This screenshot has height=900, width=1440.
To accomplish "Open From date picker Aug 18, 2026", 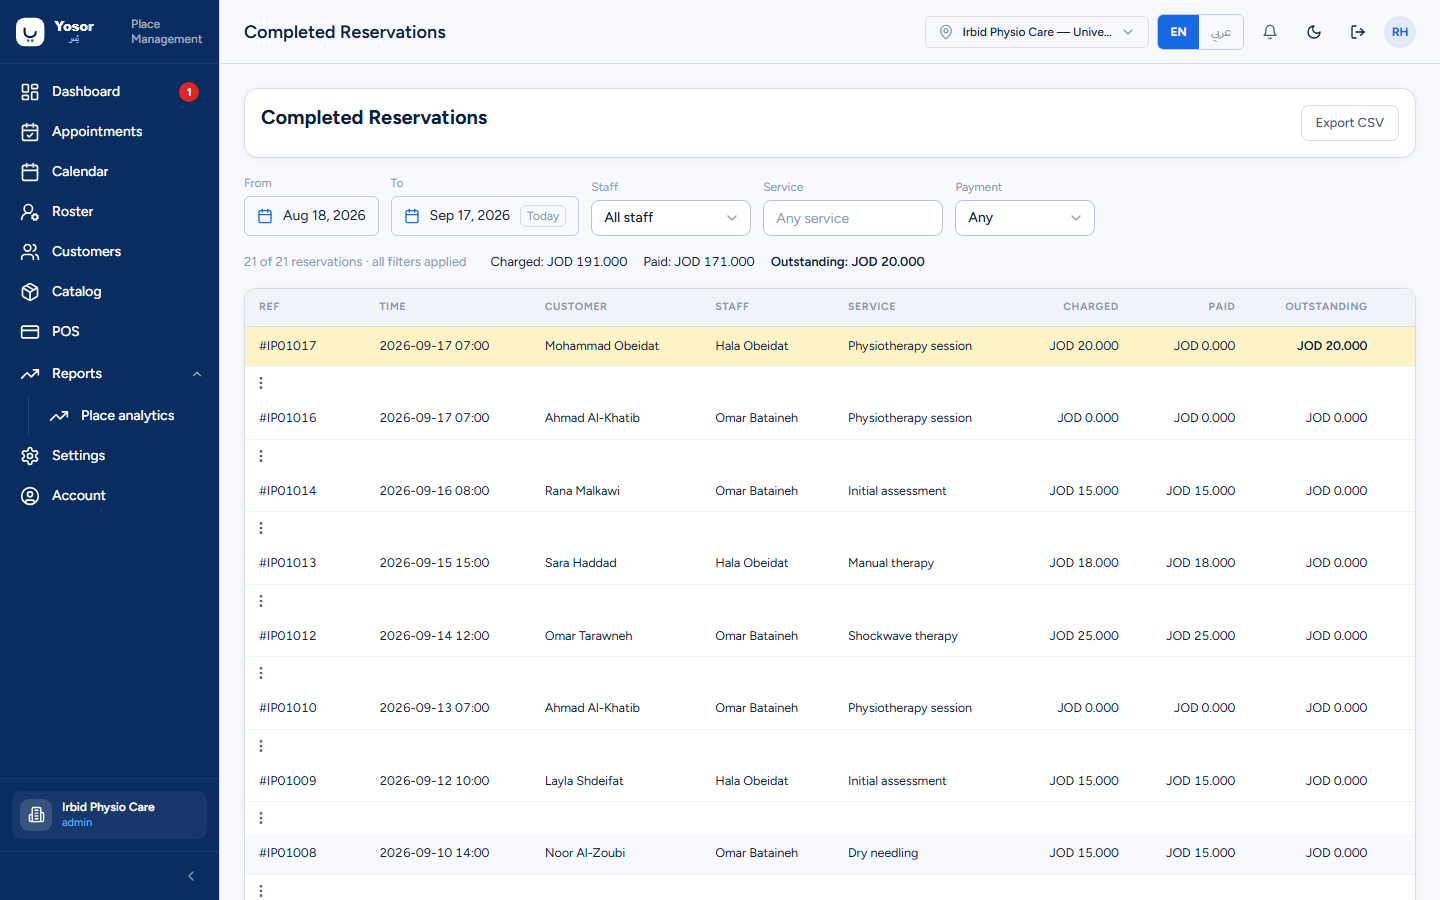I will pyautogui.click(x=311, y=216).
